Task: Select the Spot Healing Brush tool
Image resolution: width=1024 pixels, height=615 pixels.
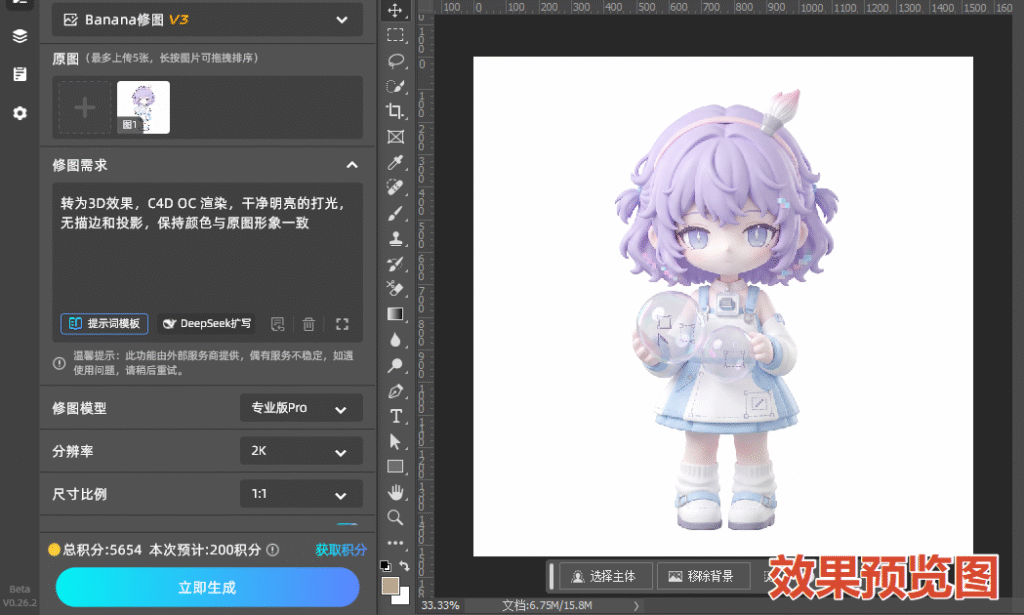Action: coord(395,187)
